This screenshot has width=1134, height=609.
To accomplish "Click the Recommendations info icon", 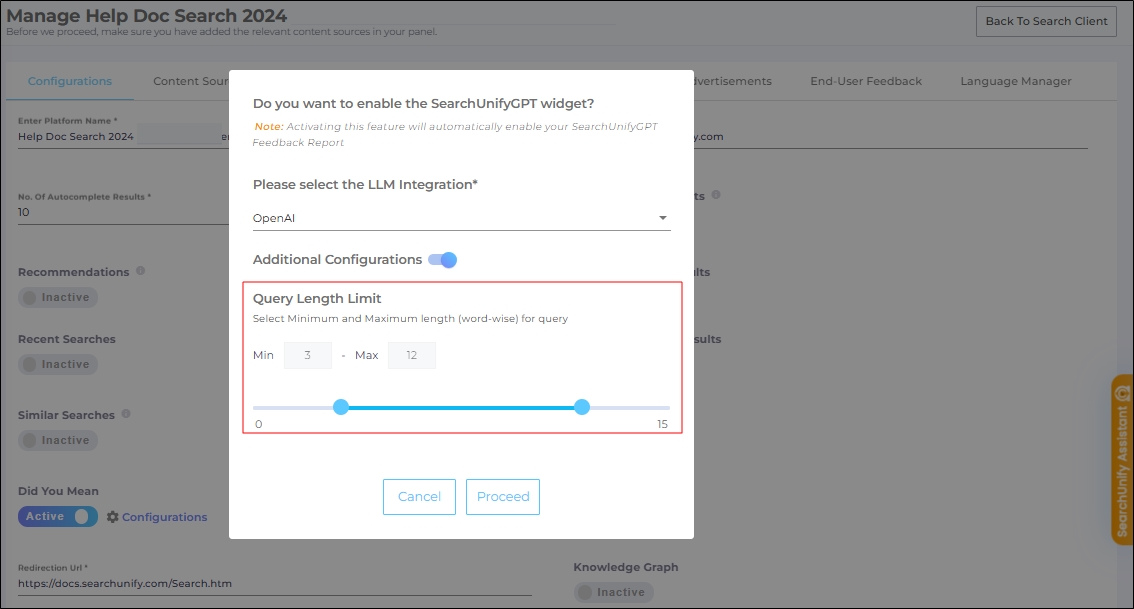I will [x=140, y=271].
